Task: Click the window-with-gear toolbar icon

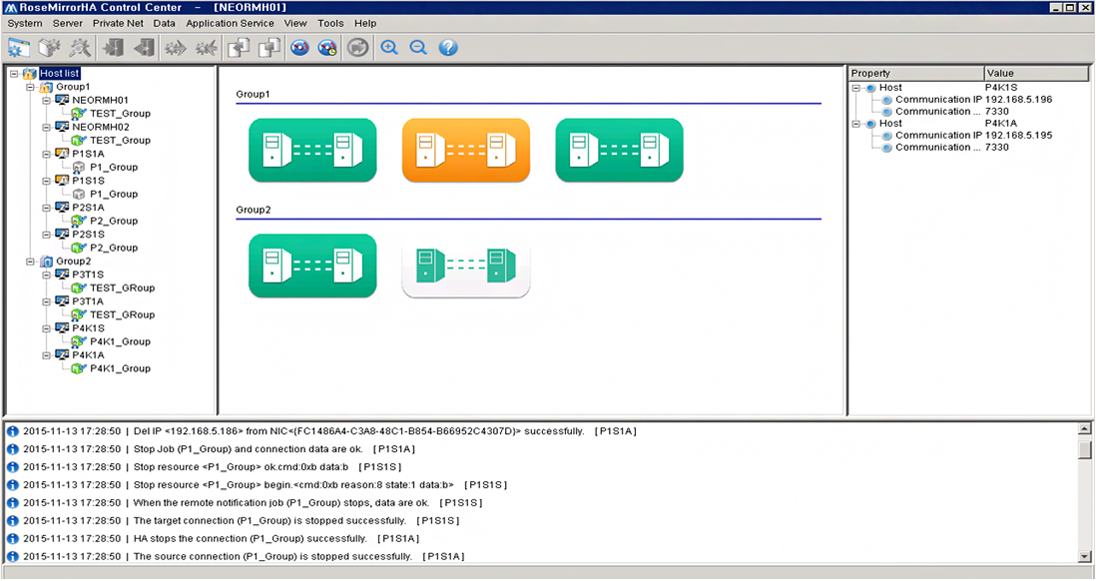Action: [x=19, y=48]
